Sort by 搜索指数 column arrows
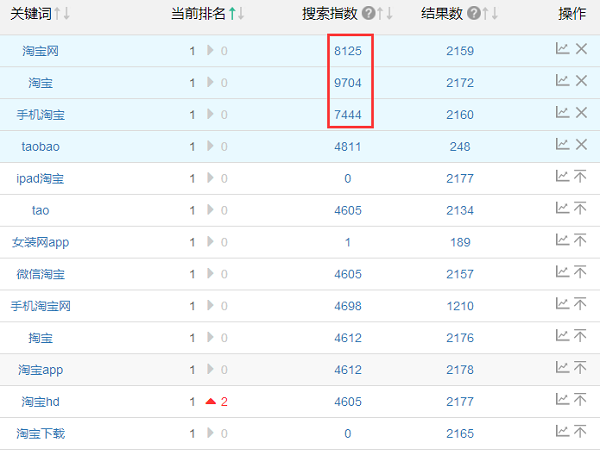Viewport: 600px width, 455px height. (385, 14)
